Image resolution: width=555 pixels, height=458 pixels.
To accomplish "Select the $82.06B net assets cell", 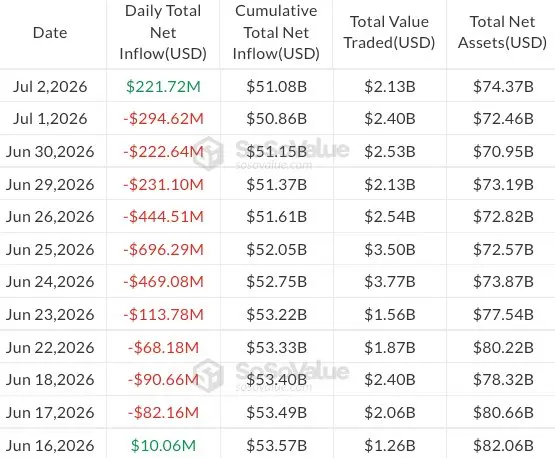I will point(503,446).
